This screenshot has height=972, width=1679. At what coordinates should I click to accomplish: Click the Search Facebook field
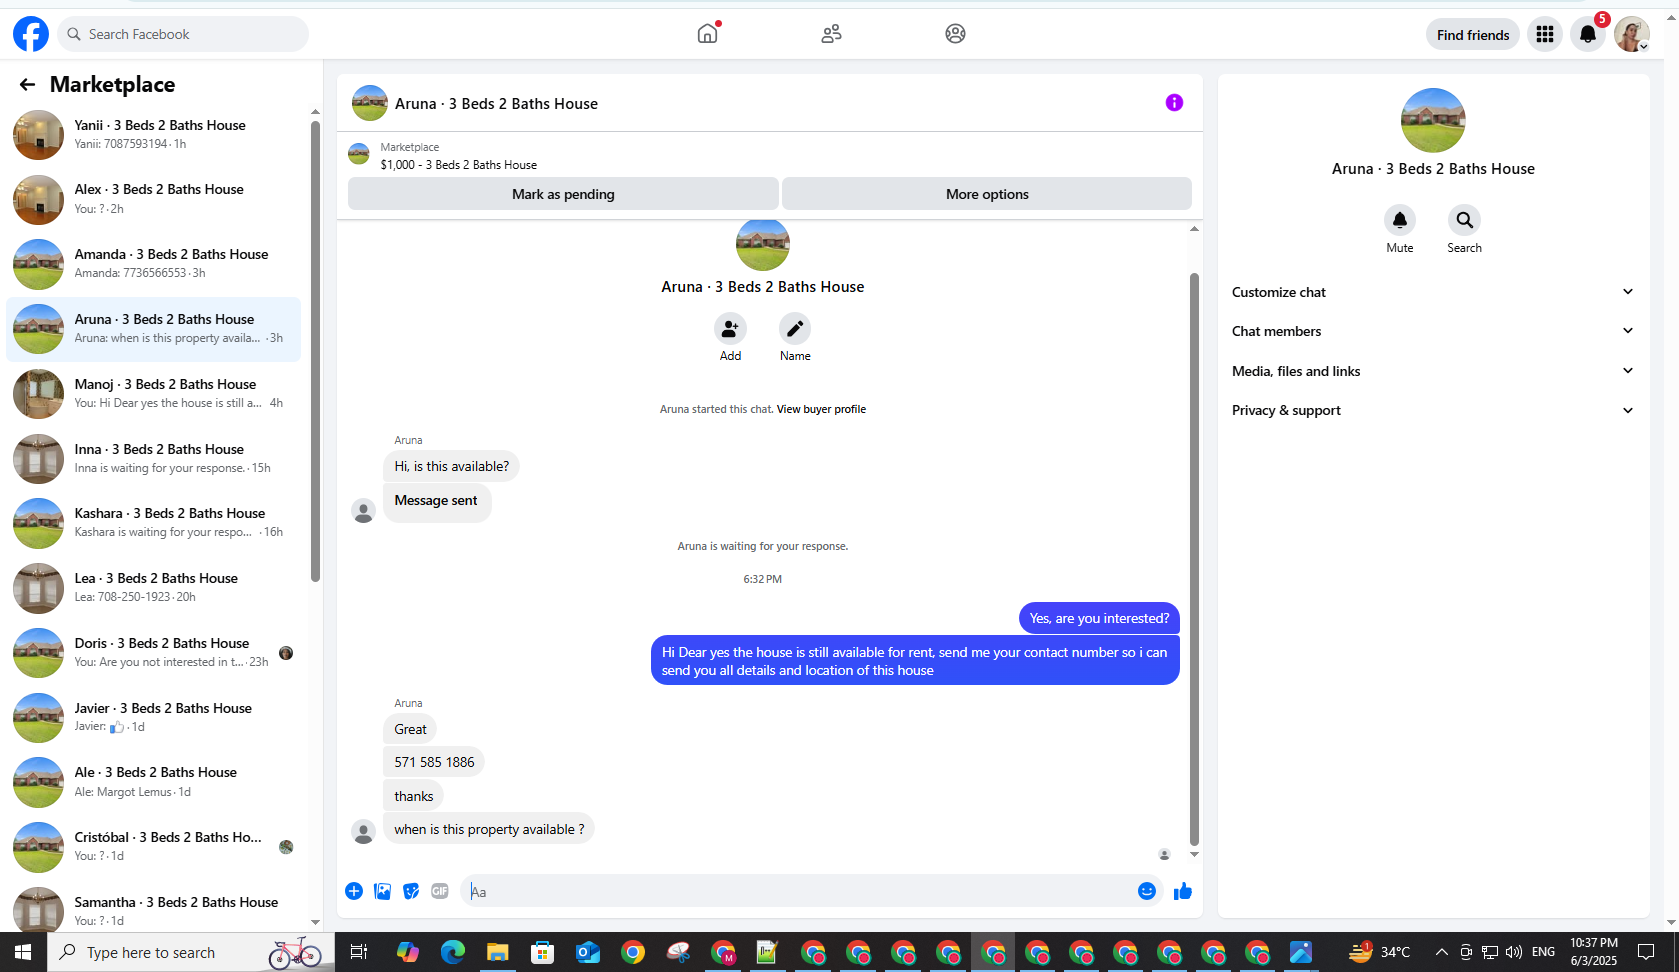click(183, 34)
